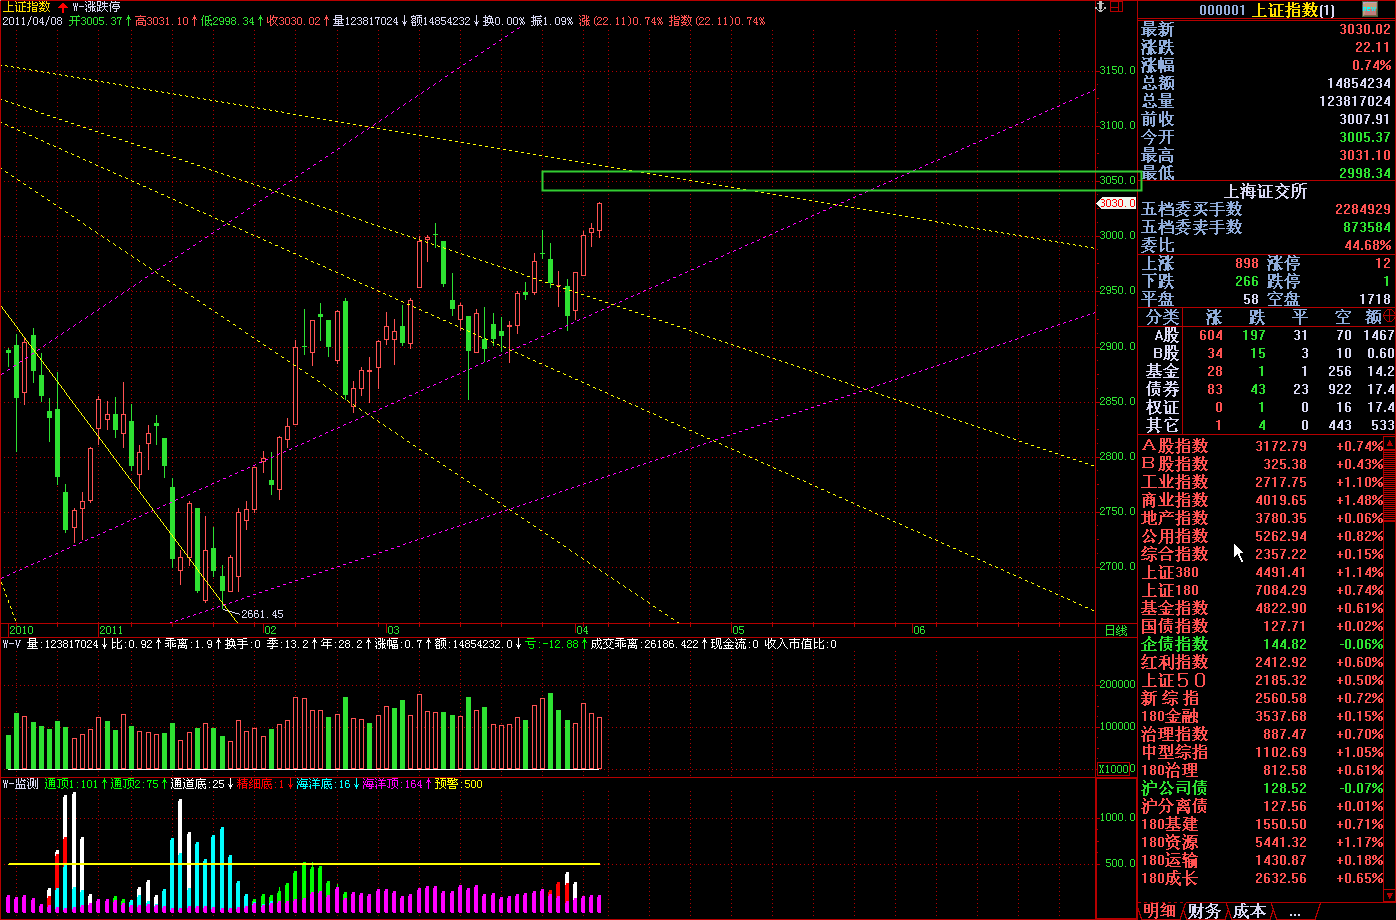Open the 日线 period selector
1396x920 pixels.
(1115, 631)
